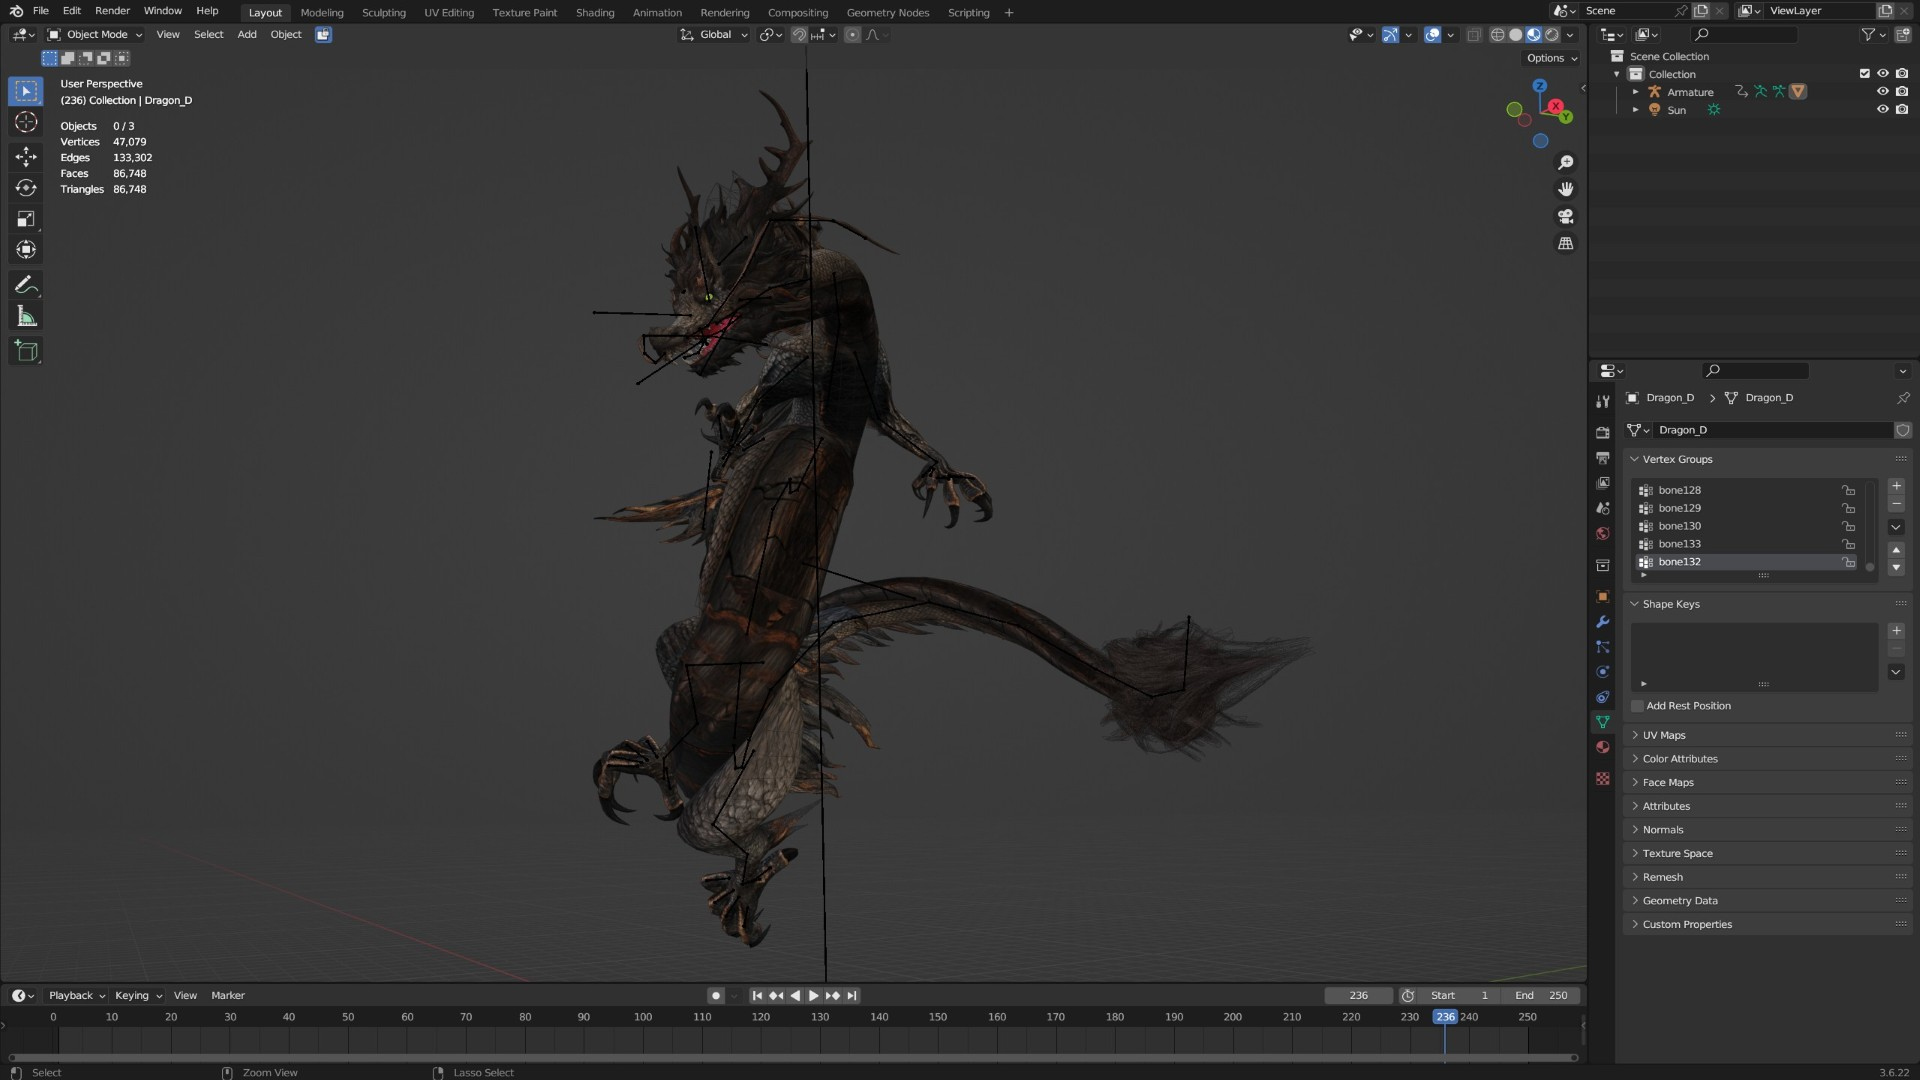Open the Material properties tab

[1603, 747]
